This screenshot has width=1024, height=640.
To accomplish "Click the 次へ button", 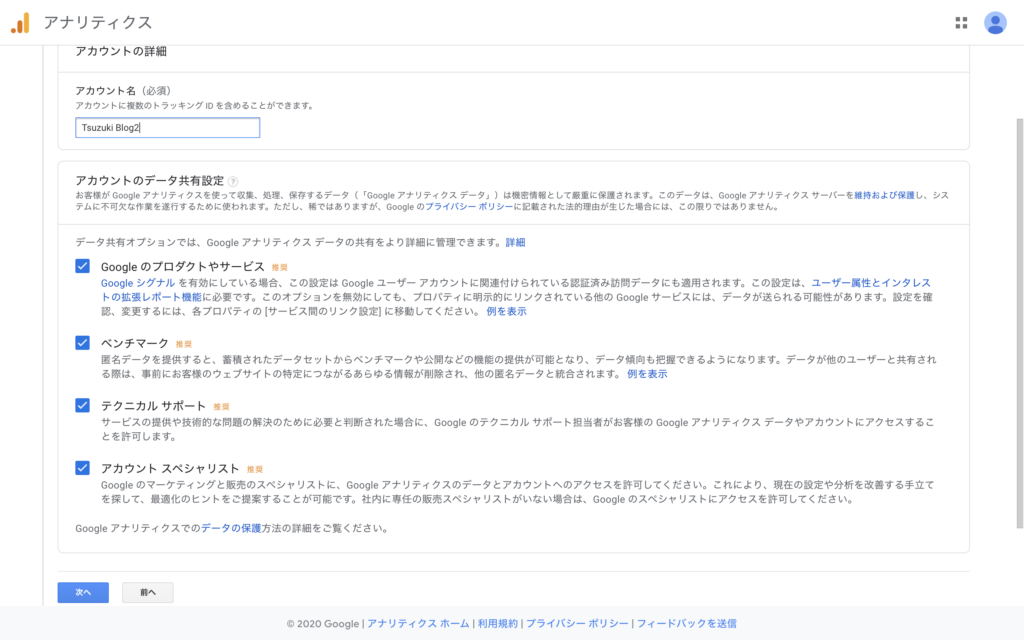I will pyautogui.click(x=83, y=592).
